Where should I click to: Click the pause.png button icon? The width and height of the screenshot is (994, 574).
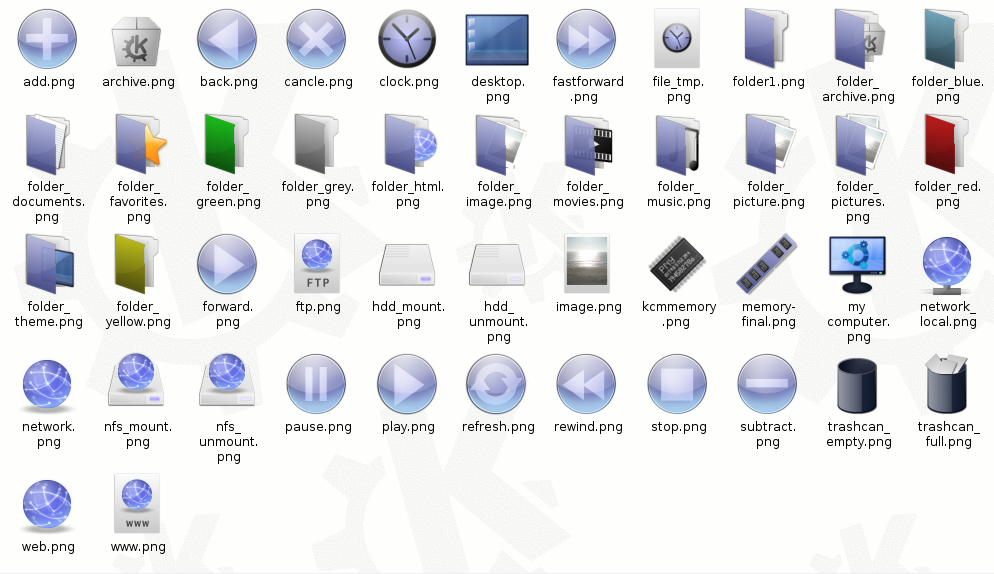pyautogui.click(x=316, y=384)
